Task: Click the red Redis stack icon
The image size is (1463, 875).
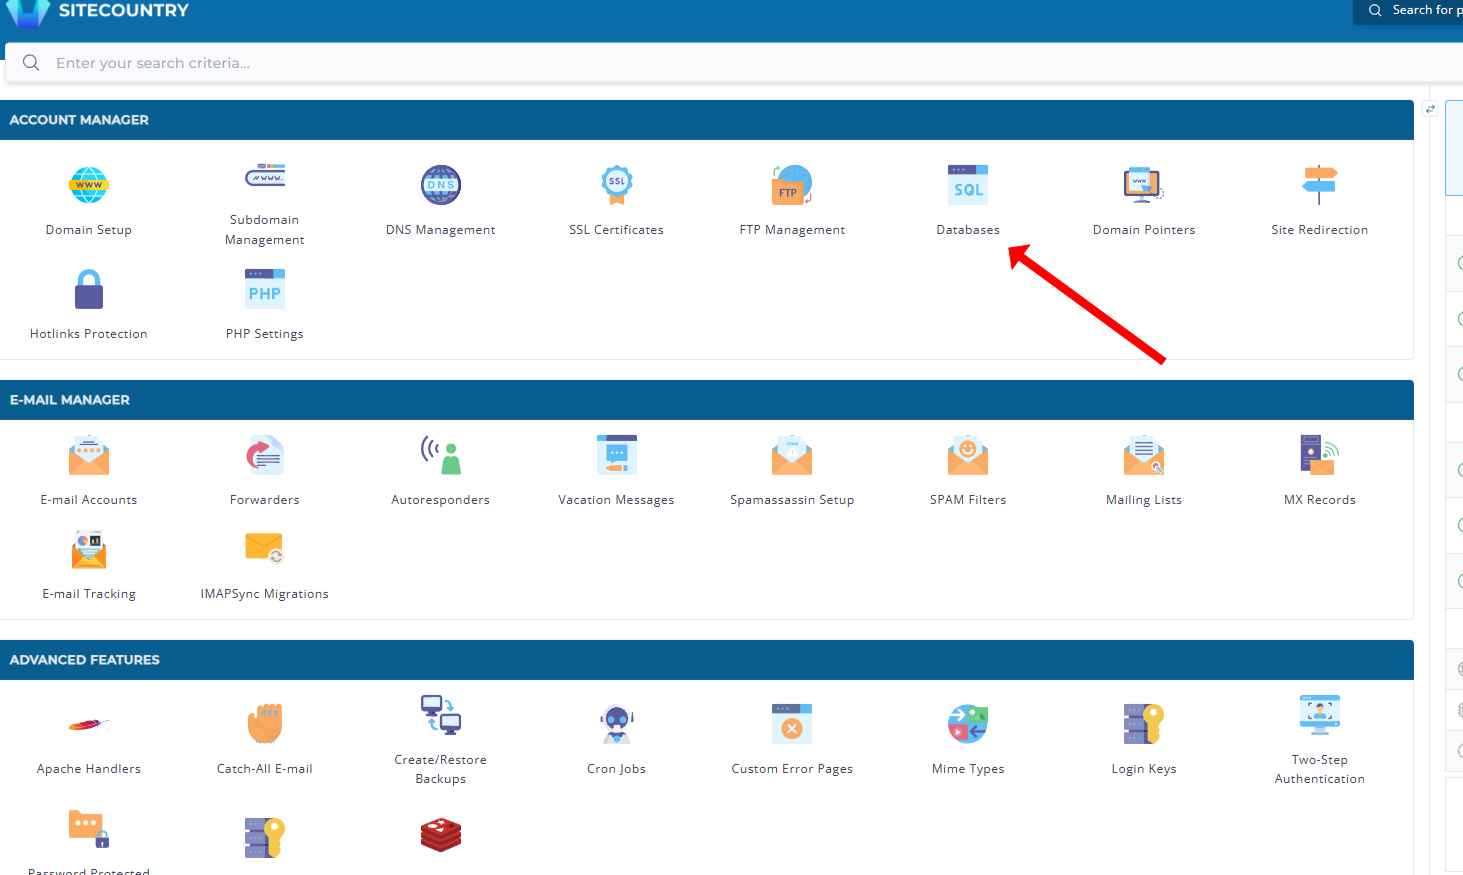Action: (x=440, y=834)
